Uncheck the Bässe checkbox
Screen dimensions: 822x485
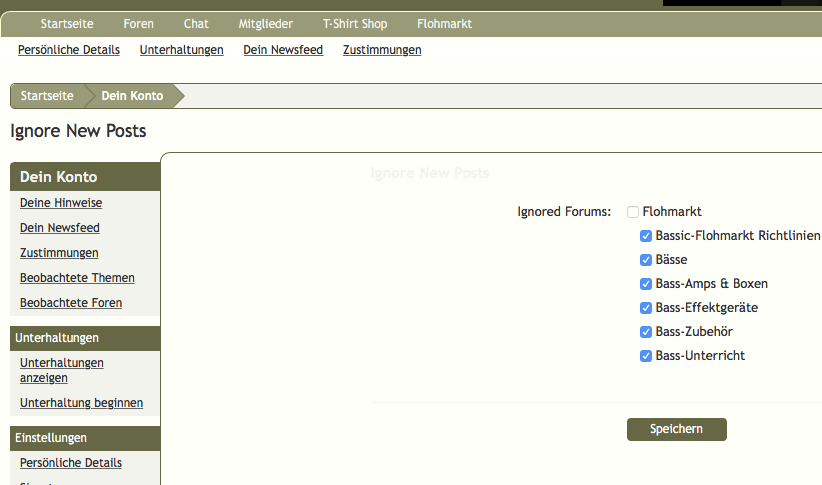click(x=646, y=260)
